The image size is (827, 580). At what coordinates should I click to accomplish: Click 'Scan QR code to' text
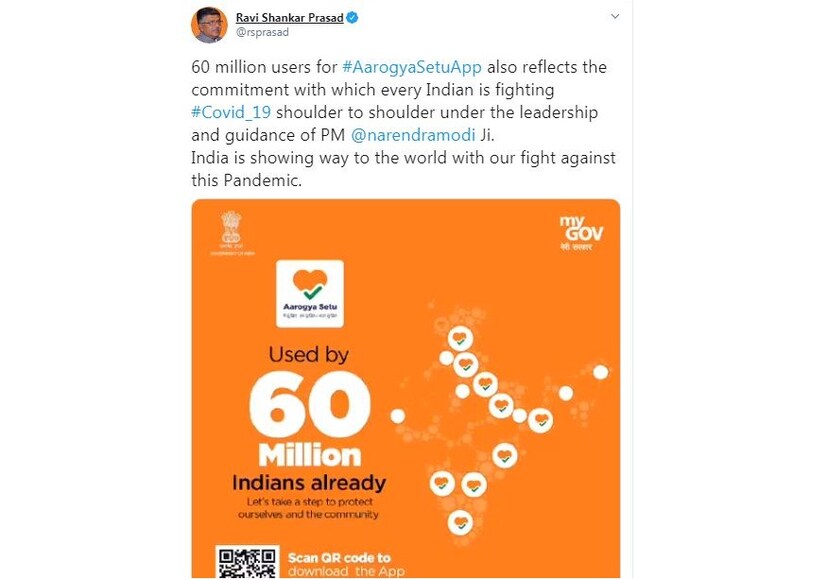[339, 557]
